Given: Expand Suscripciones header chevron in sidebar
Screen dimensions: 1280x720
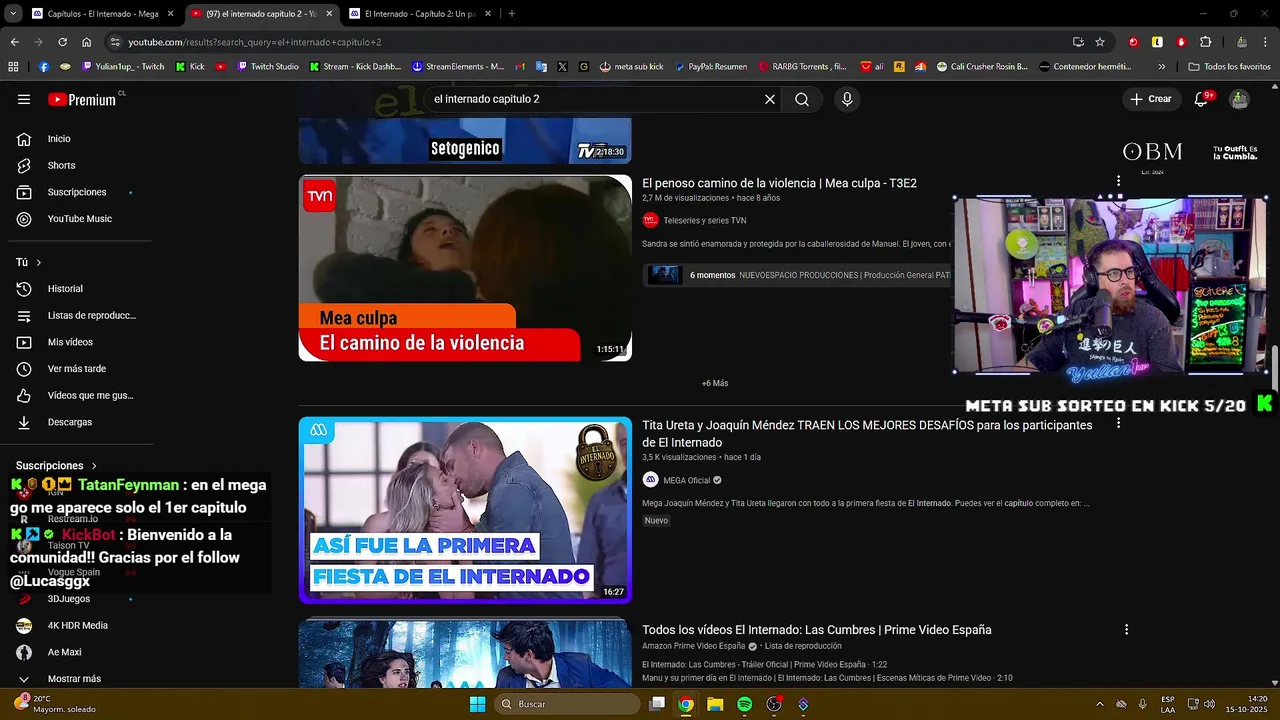Looking at the screenshot, I should point(95,466).
